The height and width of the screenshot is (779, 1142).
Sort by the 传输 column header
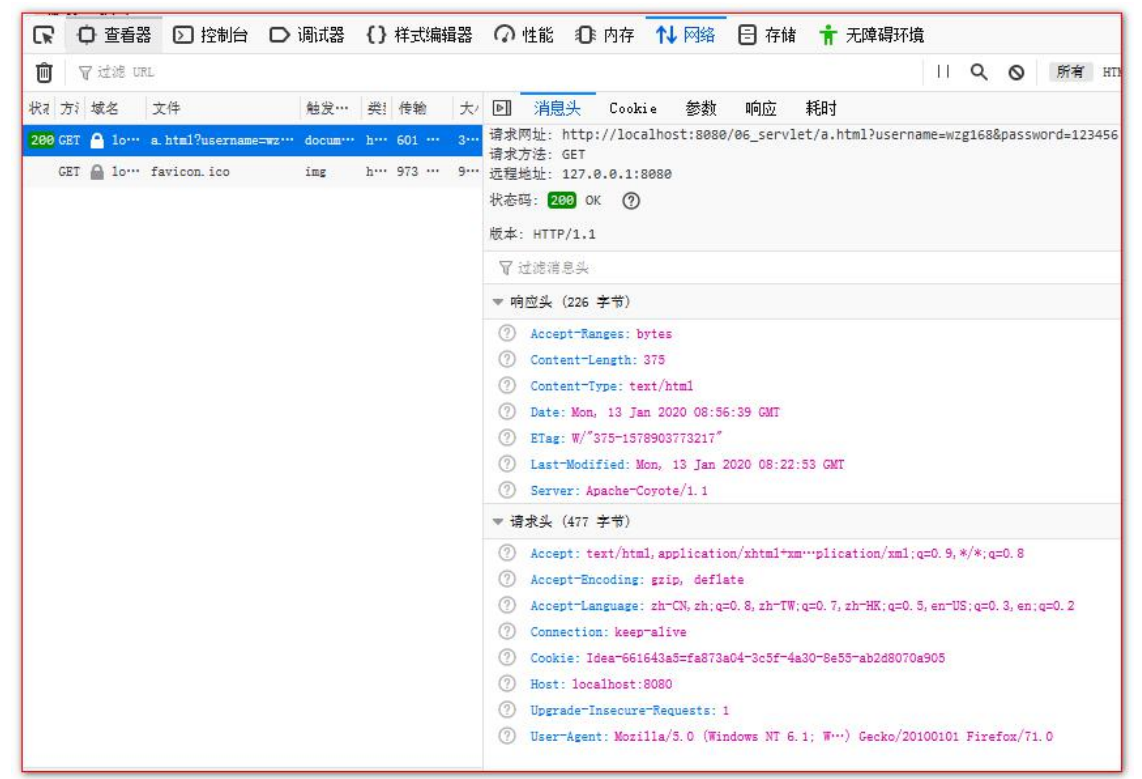(x=422, y=108)
